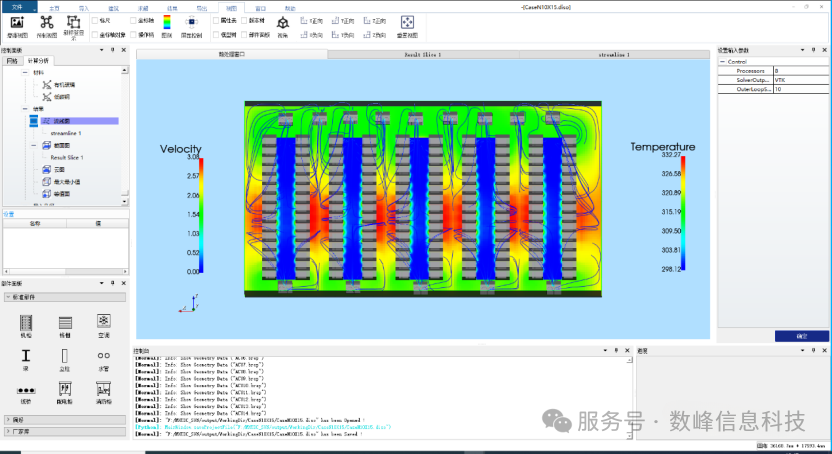Set view to X positive direction
The width and height of the screenshot is (832, 454).
(x=311, y=21)
